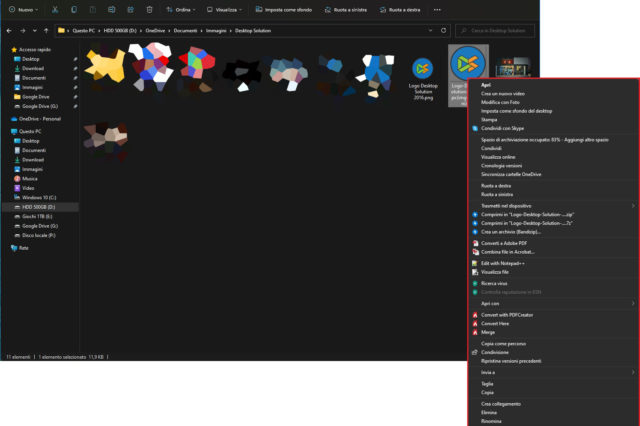The height and width of the screenshot is (426, 640).
Task: Click Imposta come sfondo toolbar button
Action: point(284,9)
